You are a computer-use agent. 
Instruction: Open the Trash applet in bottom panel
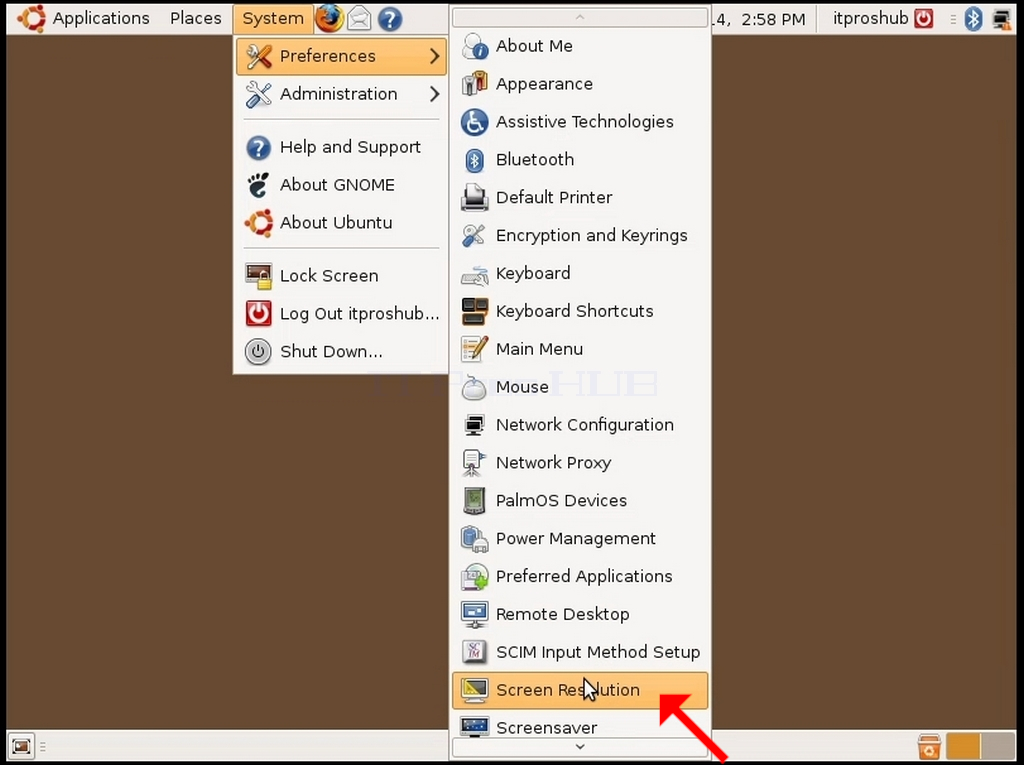click(x=929, y=746)
